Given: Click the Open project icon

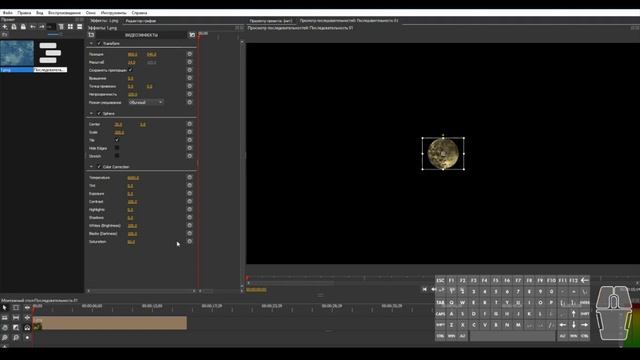Looking at the screenshot, I should click(x=14, y=27).
